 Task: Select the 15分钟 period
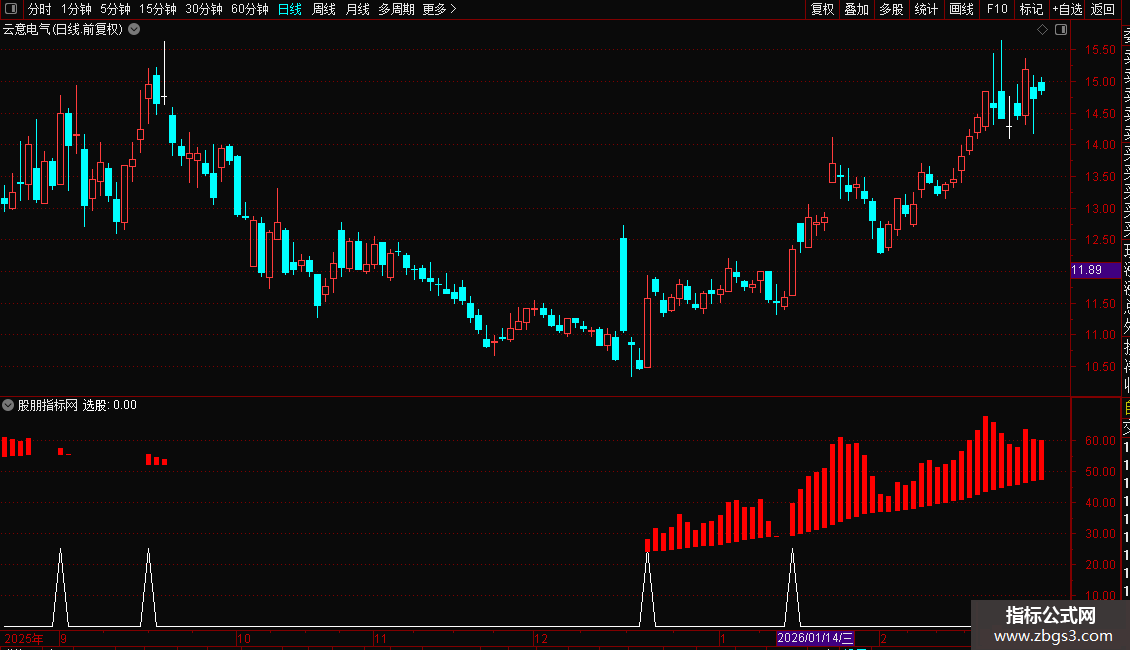158,9
